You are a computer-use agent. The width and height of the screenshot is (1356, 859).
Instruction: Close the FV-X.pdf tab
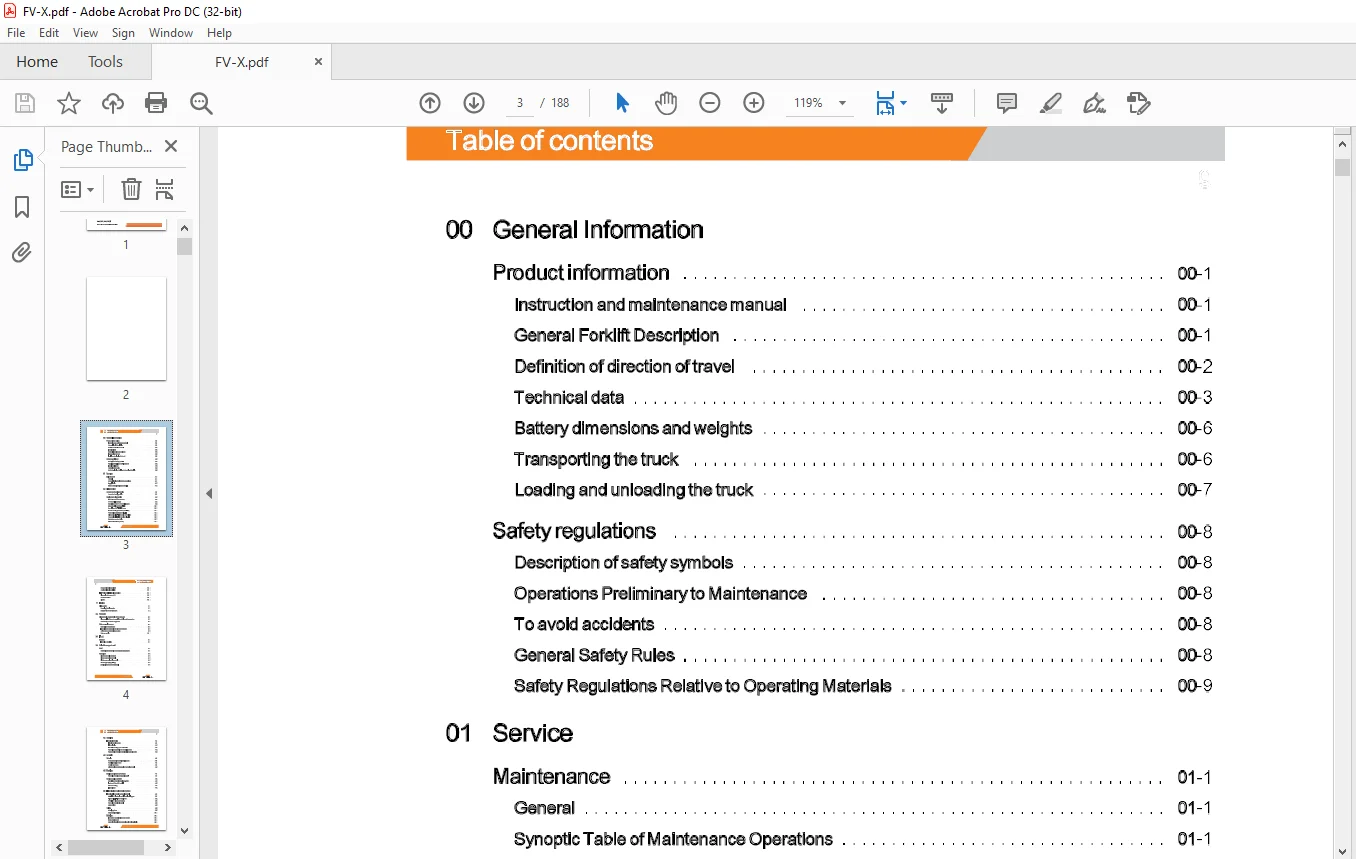318,61
